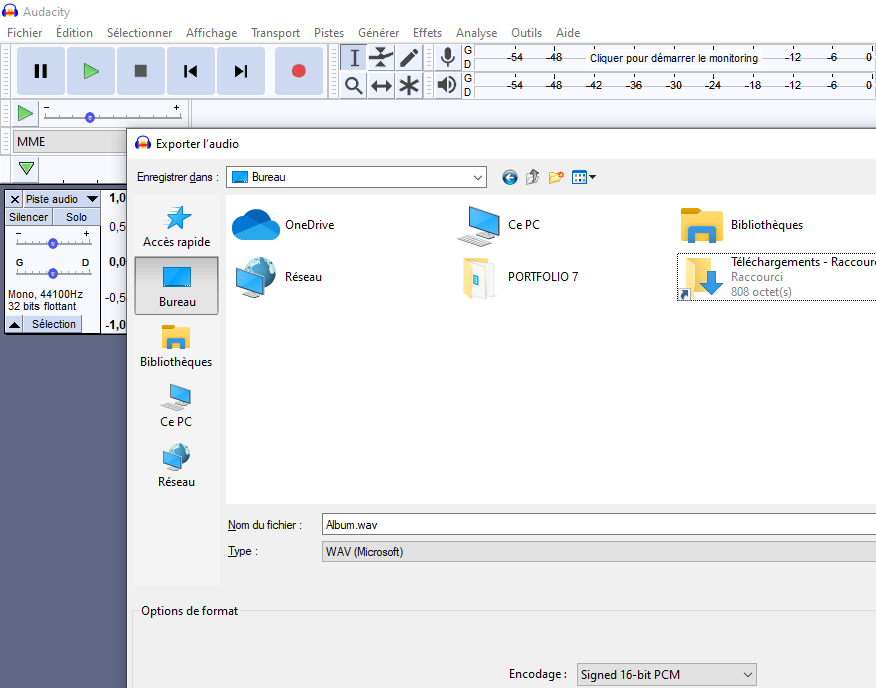The height and width of the screenshot is (688, 876).
Task: Select Bureau in the places sidebar
Action: point(177,286)
